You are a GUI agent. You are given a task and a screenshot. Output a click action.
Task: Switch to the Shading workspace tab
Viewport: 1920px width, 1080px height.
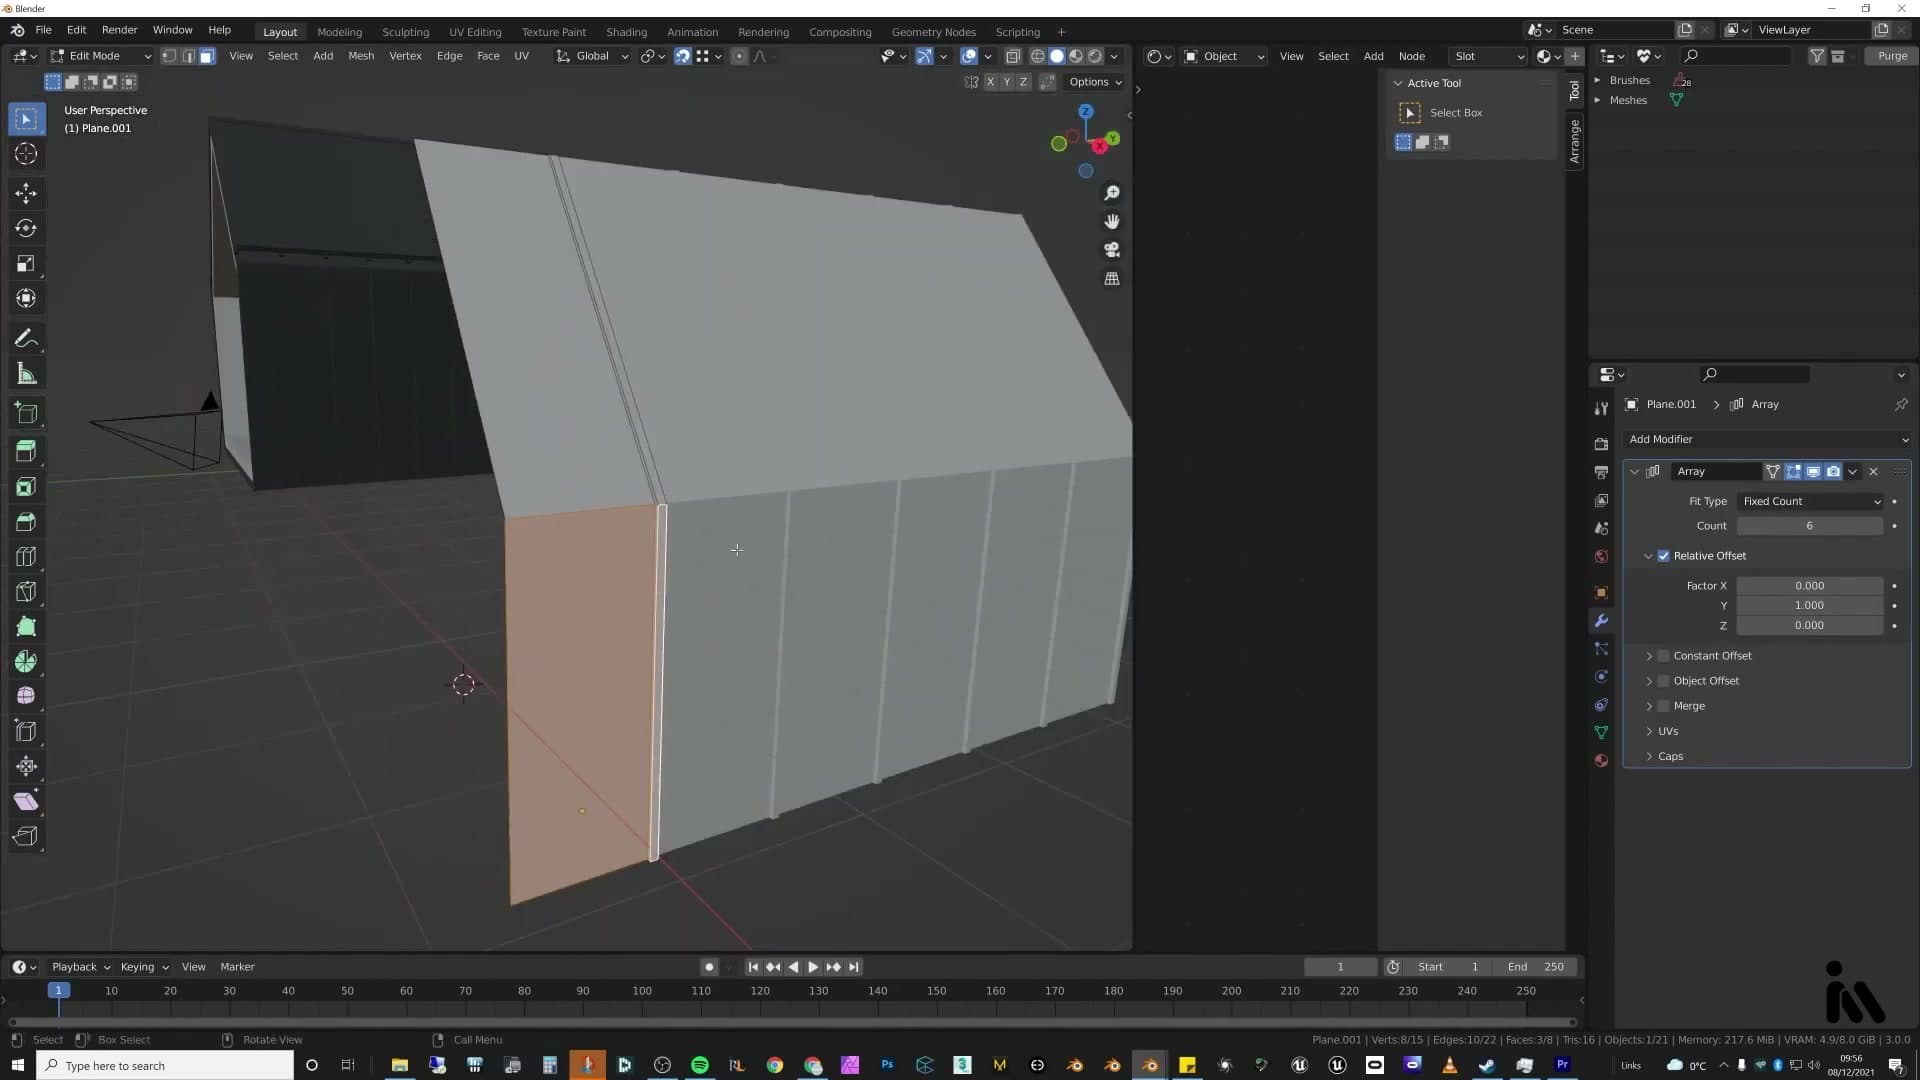(626, 32)
